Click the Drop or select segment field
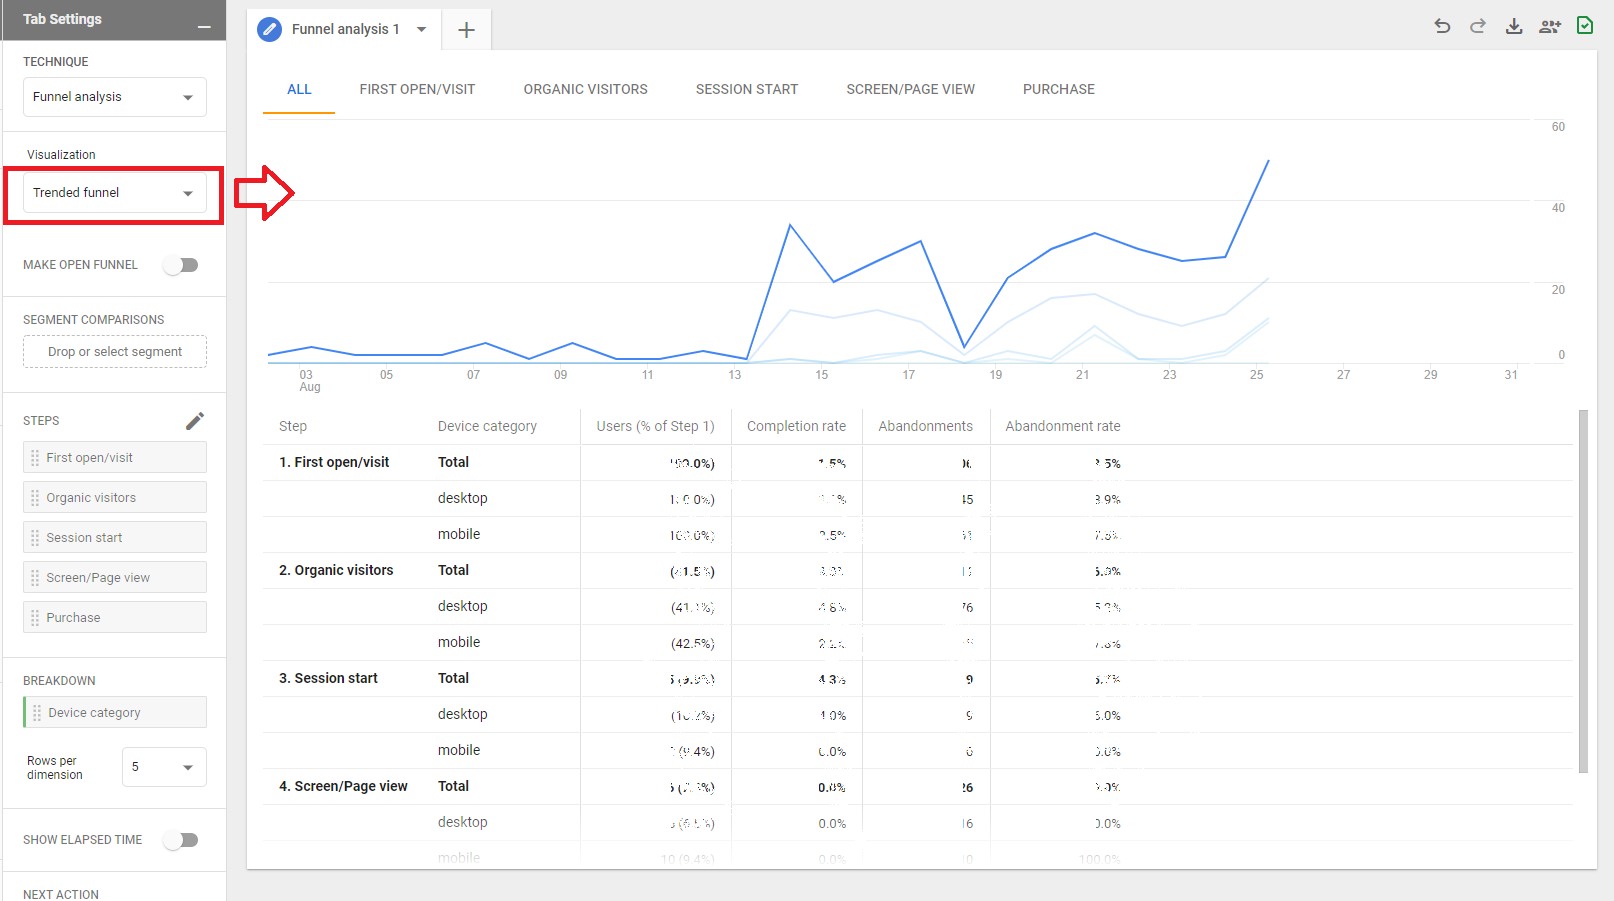Viewport: 1614px width, 901px height. coord(114,352)
